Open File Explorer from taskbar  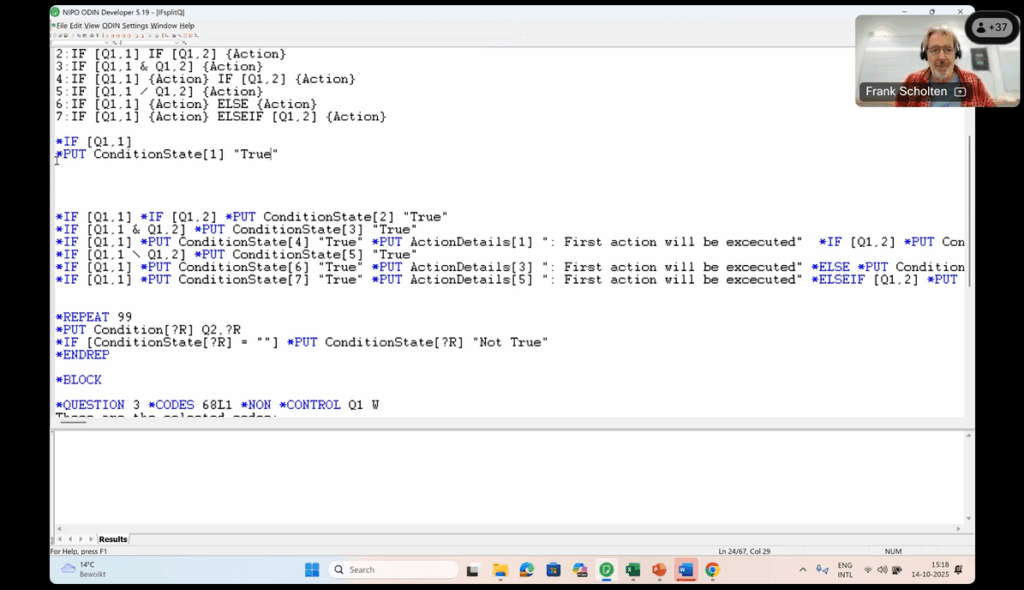coord(500,570)
